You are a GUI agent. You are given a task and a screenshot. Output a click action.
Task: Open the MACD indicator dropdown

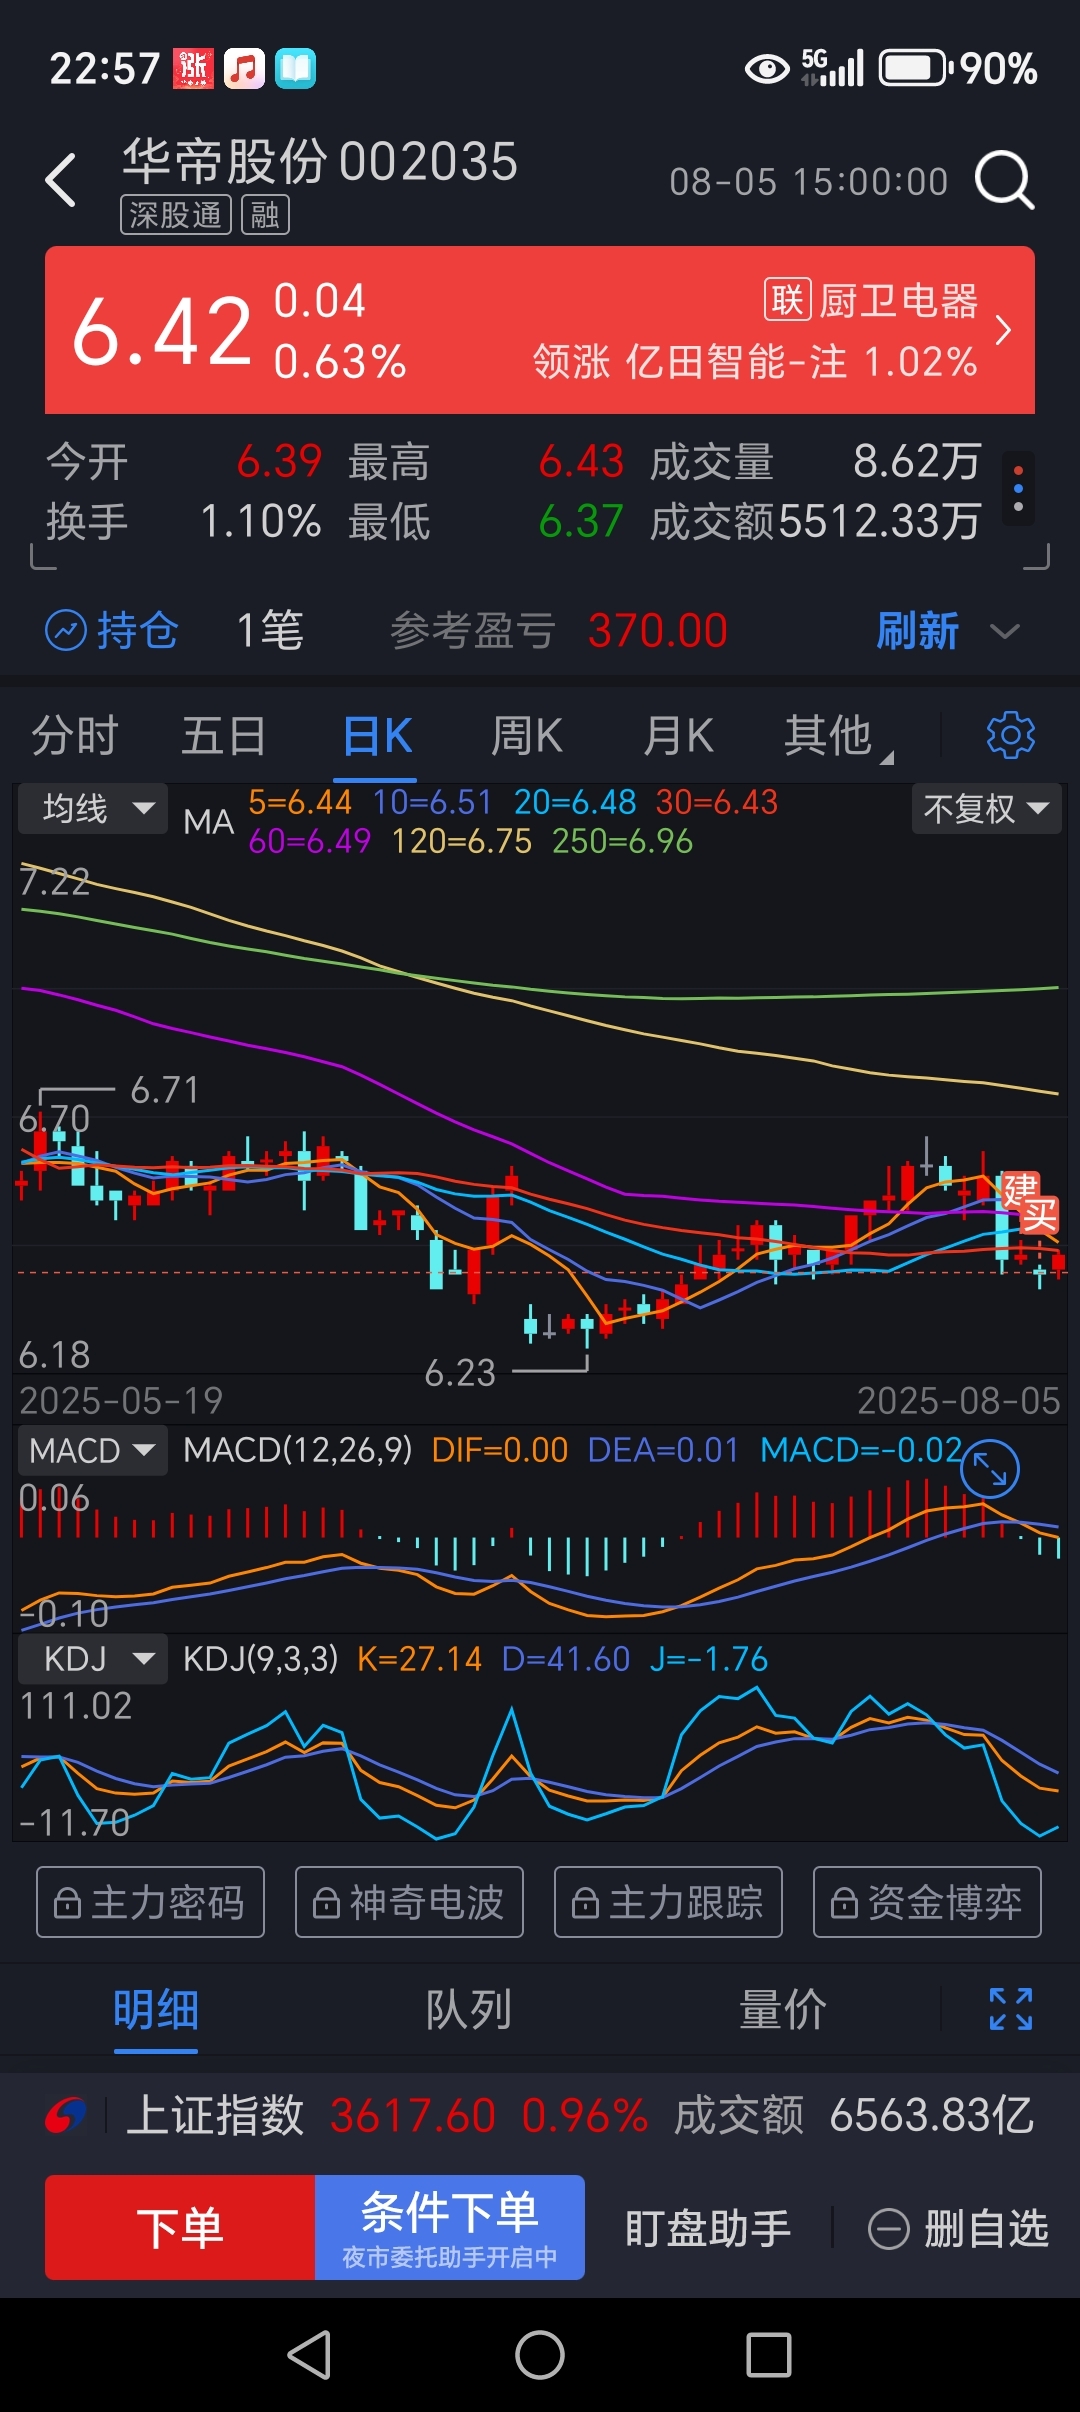pos(93,1450)
